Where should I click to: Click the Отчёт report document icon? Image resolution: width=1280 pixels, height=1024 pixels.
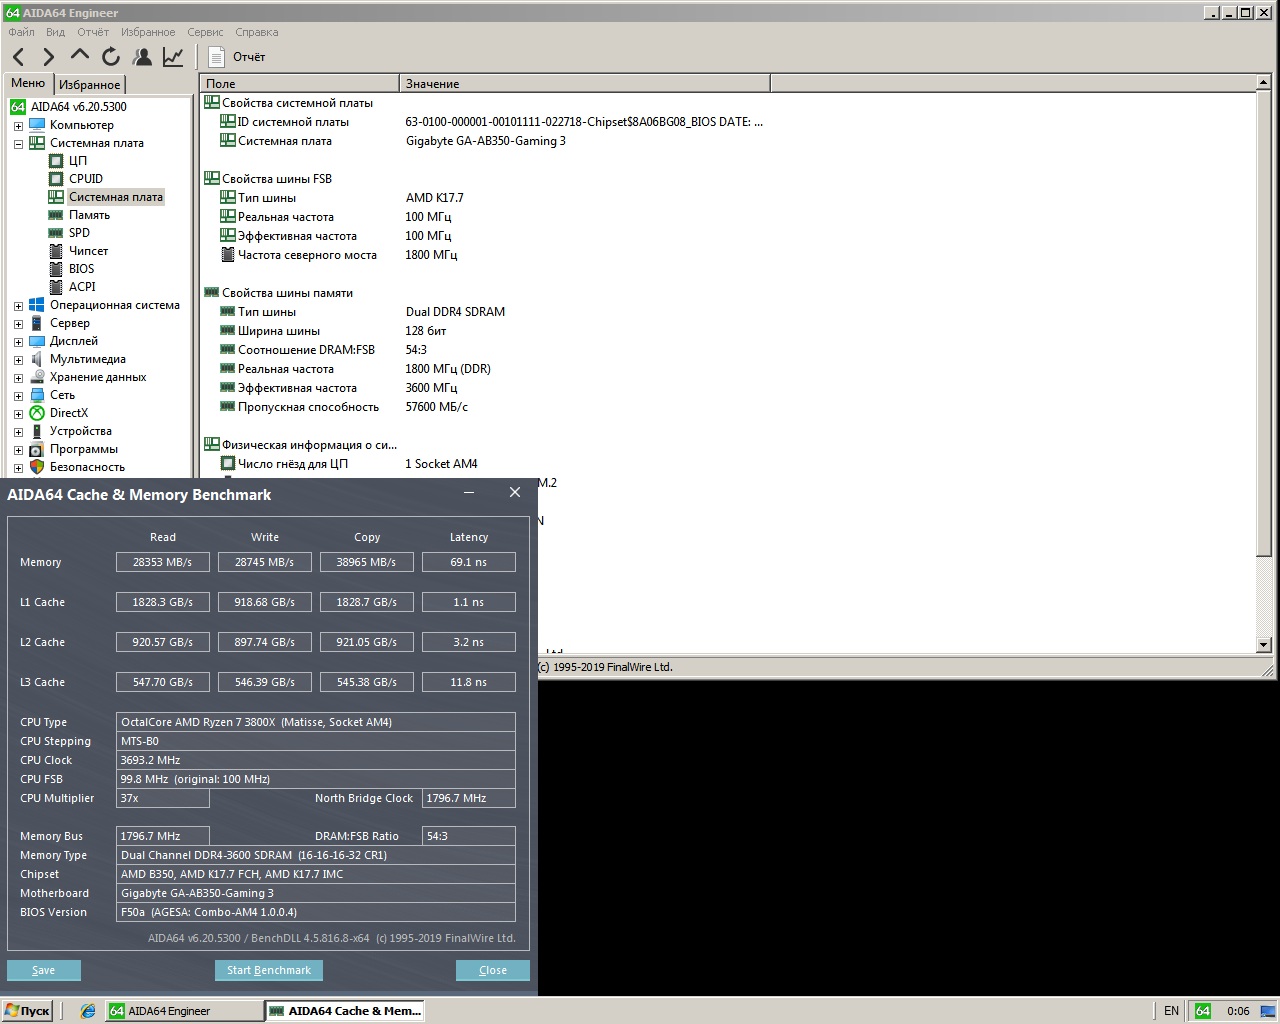[216, 57]
